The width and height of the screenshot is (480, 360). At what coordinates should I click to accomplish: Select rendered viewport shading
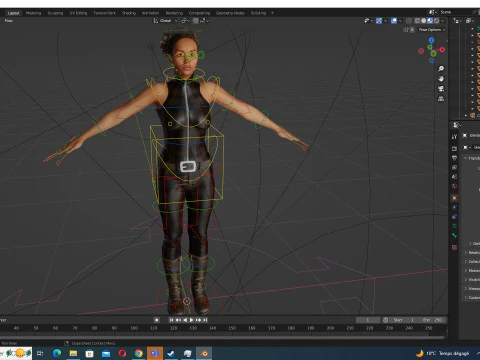point(436,21)
